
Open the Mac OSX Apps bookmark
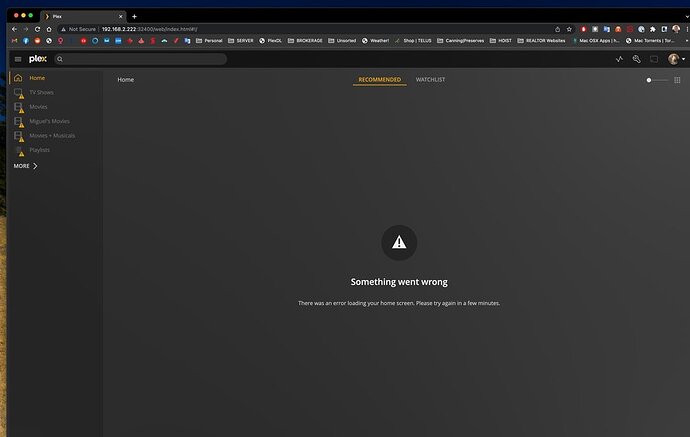click(x=596, y=40)
